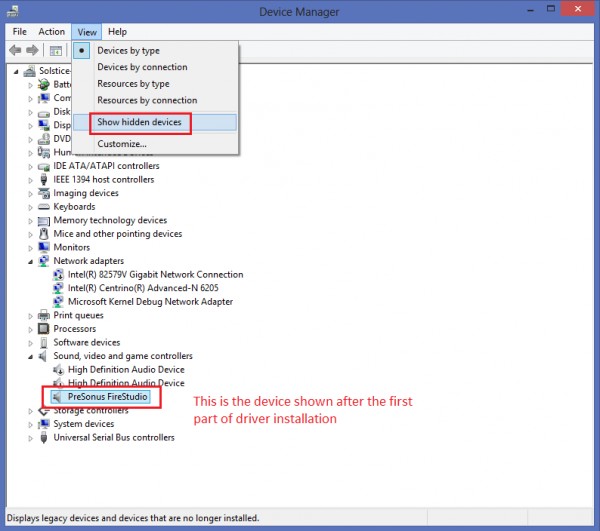Click the Universal Serial Bus controllers icon
600x531 pixels.
click(44, 438)
